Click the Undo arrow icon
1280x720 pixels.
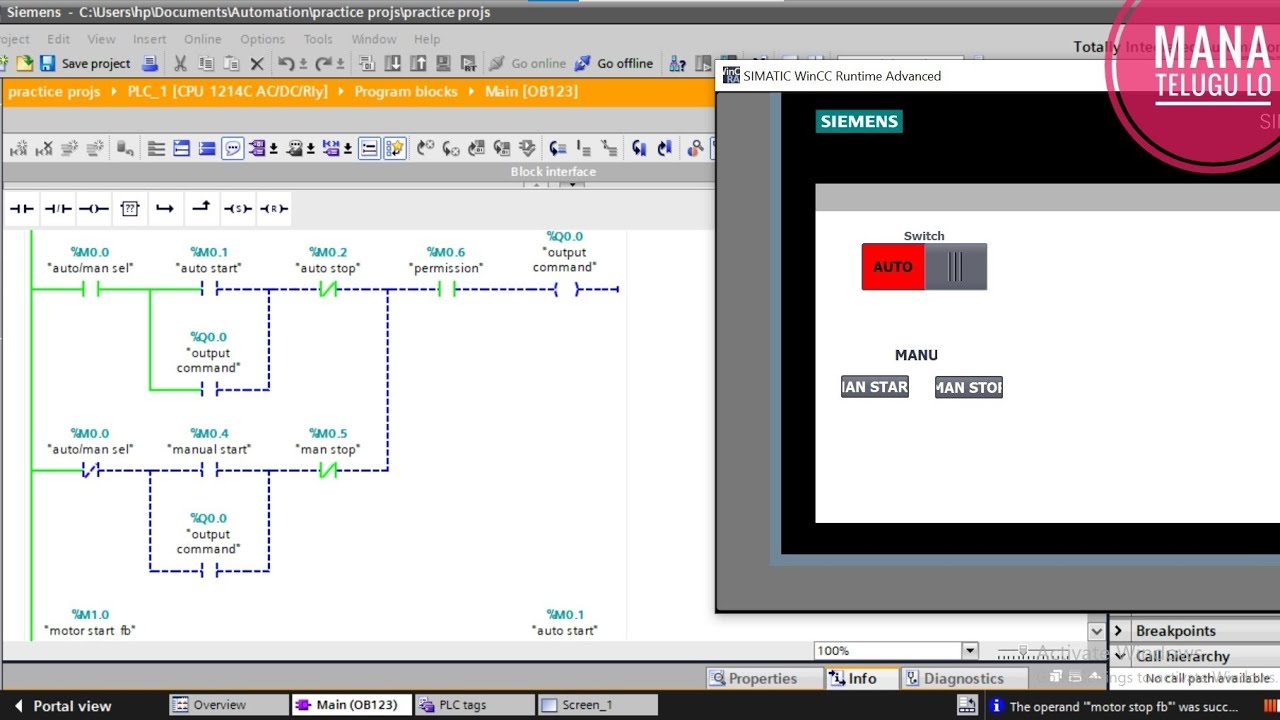286,63
